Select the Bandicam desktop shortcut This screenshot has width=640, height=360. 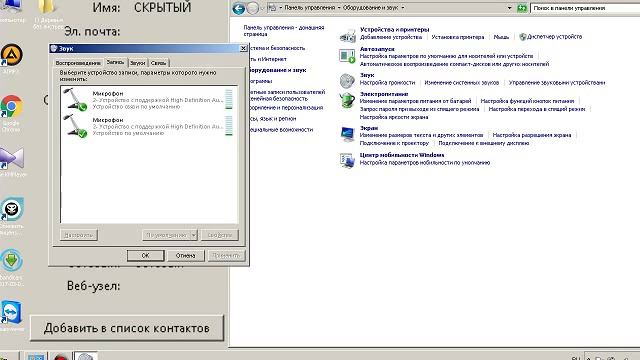click(x=11, y=267)
